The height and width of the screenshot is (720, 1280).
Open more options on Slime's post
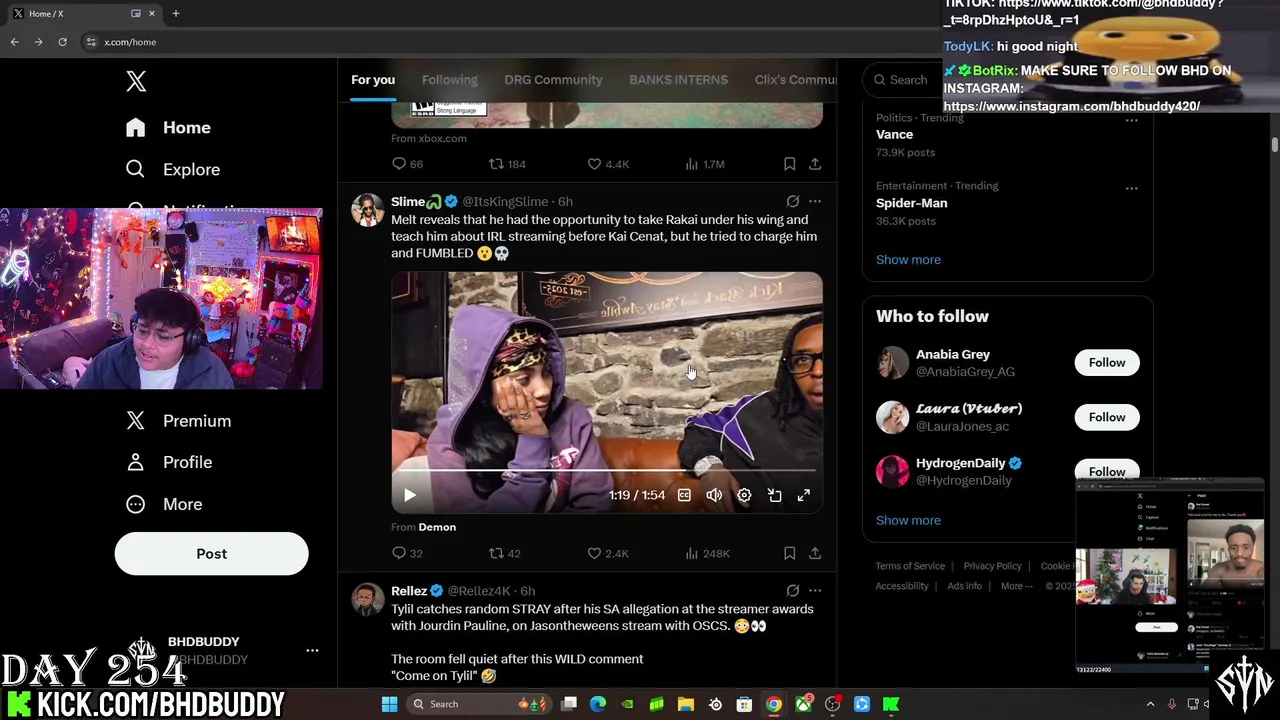coord(815,202)
